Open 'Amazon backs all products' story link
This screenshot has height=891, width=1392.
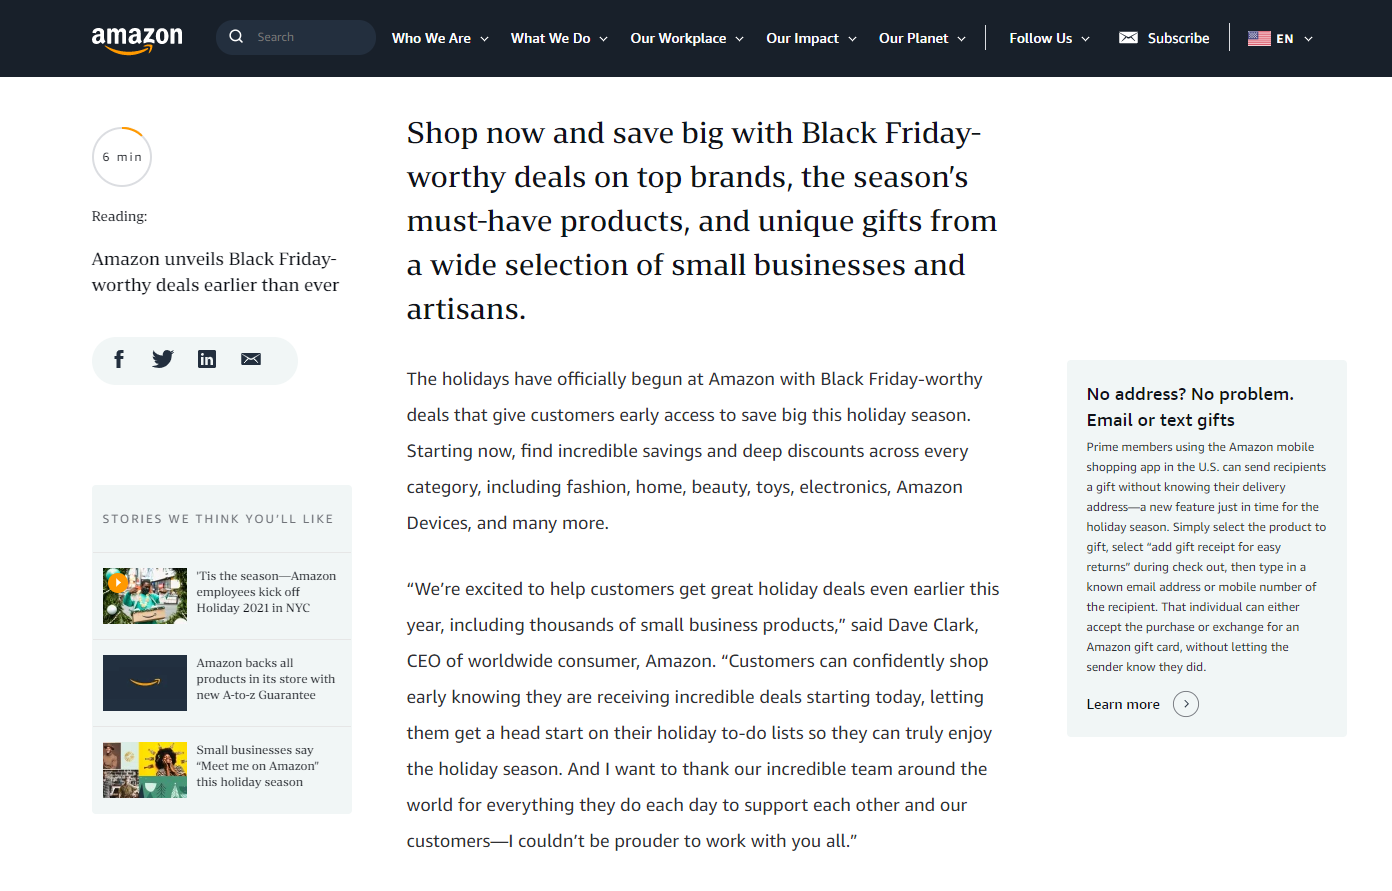pyautogui.click(x=265, y=679)
